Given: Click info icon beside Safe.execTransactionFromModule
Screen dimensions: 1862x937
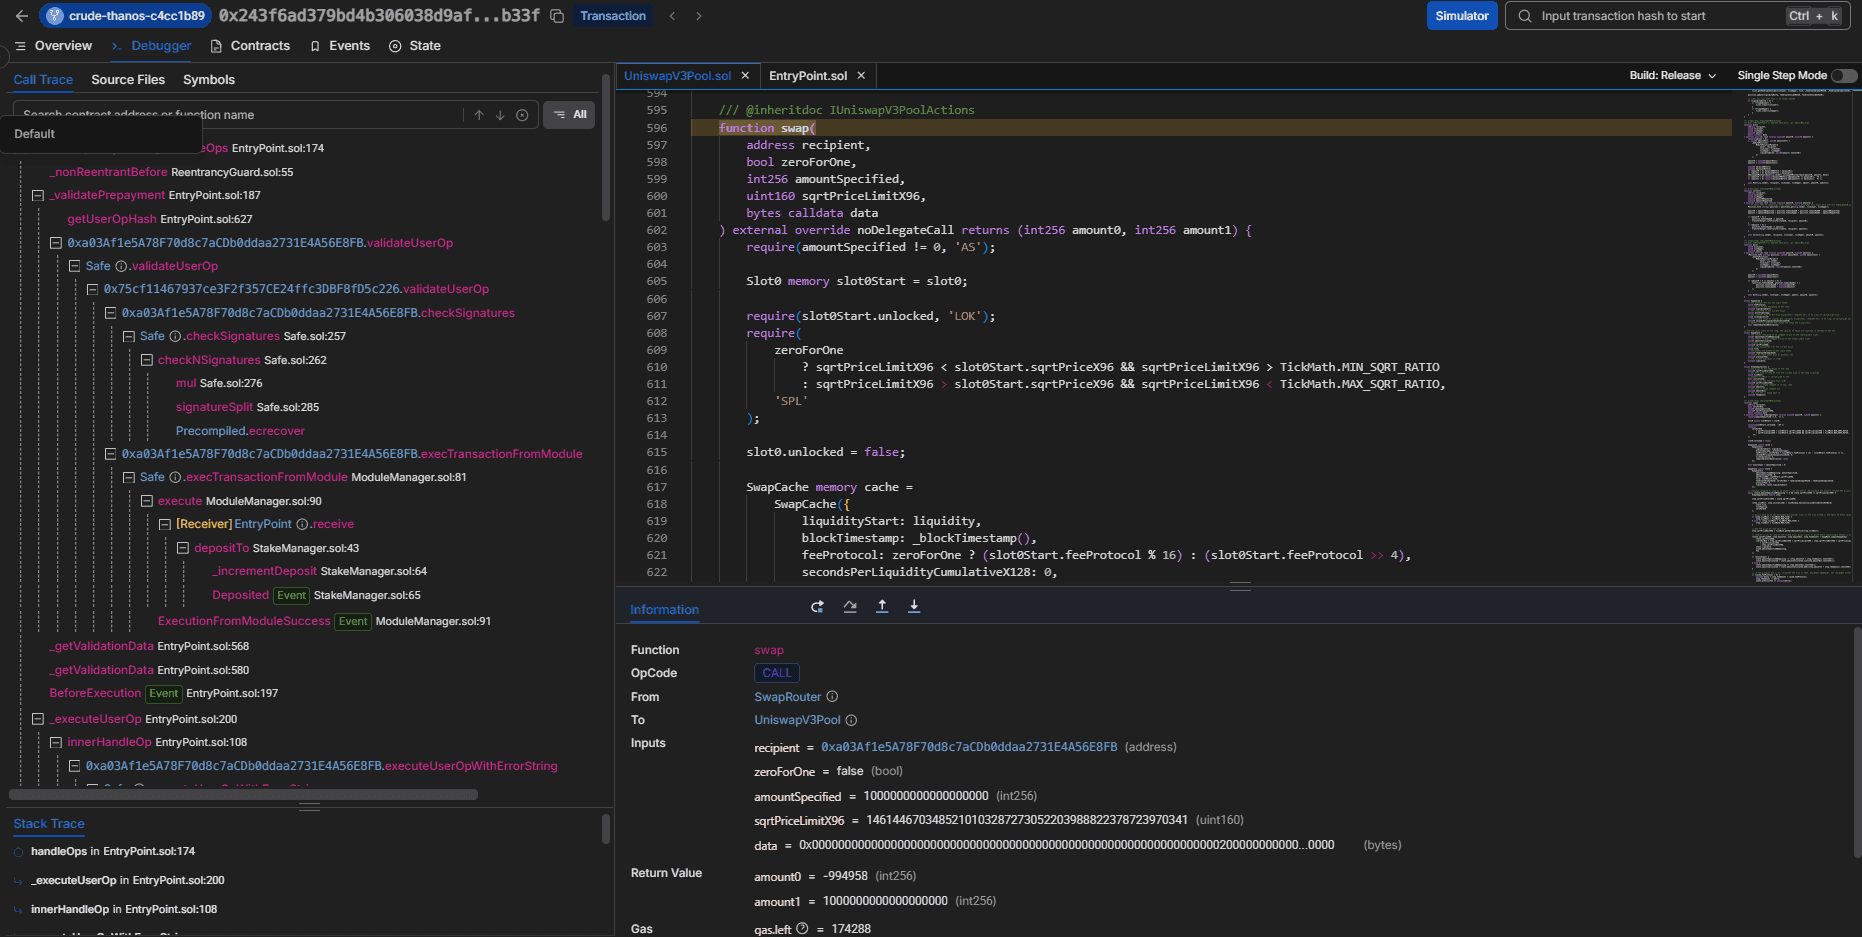Looking at the screenshot, I should (175, 477).
